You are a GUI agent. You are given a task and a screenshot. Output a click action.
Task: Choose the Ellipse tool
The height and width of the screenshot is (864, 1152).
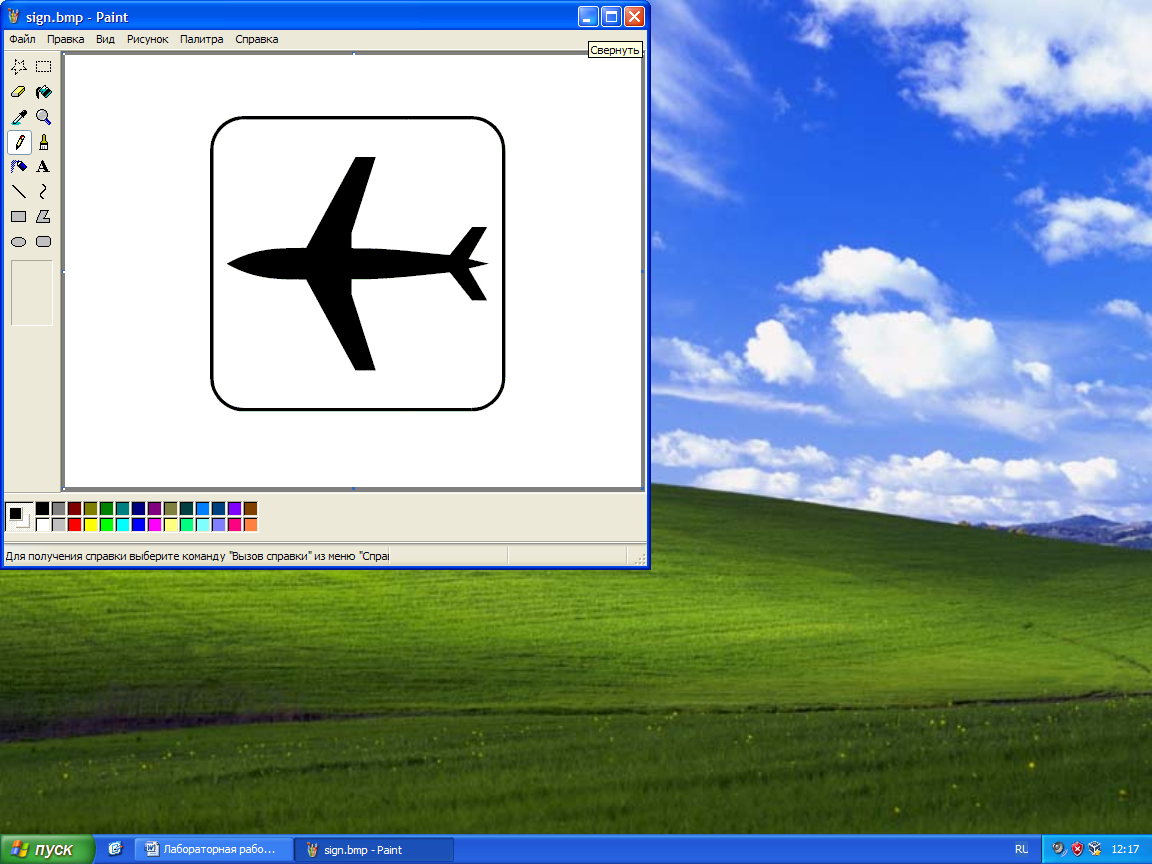pos(19,242)
